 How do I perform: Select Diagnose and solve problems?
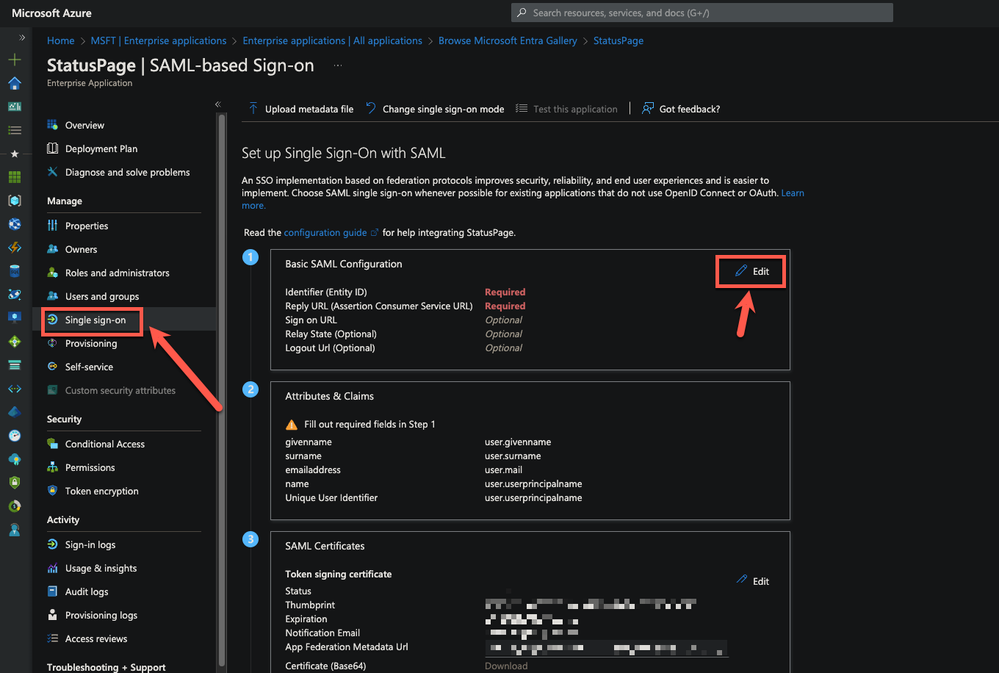(x=127, y=172)
